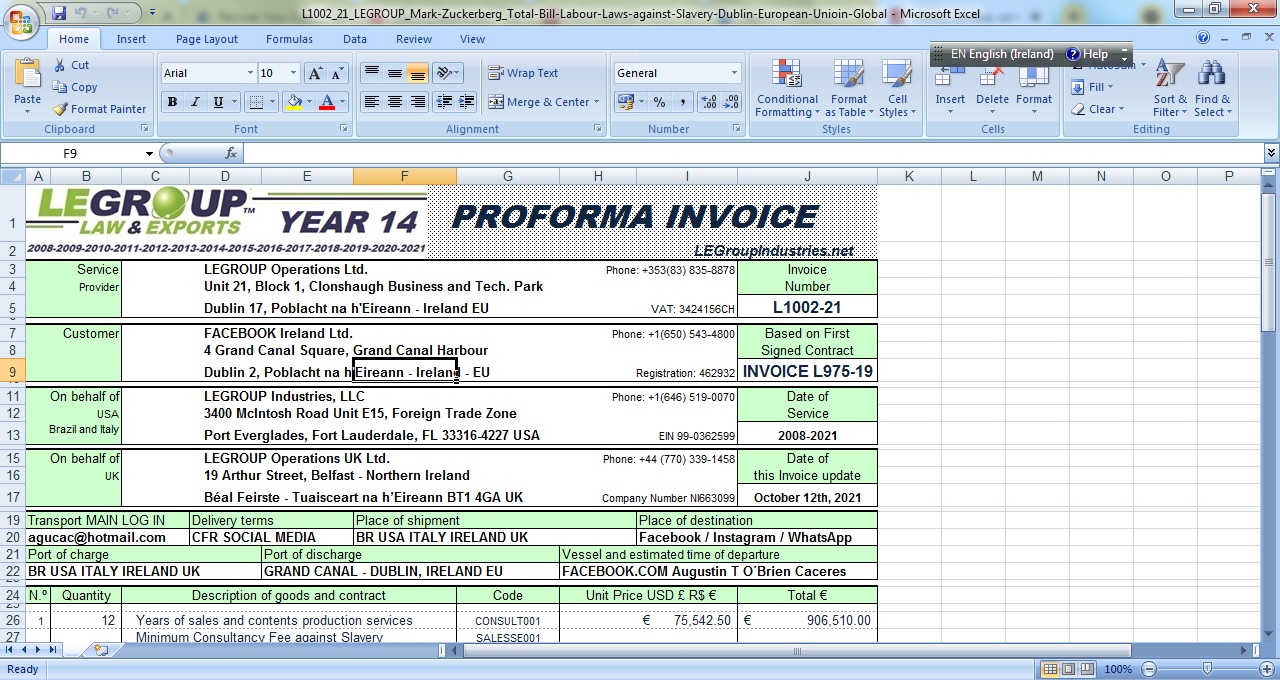
Task: Activate the Format Painter
Action: [x=99, y=109]
